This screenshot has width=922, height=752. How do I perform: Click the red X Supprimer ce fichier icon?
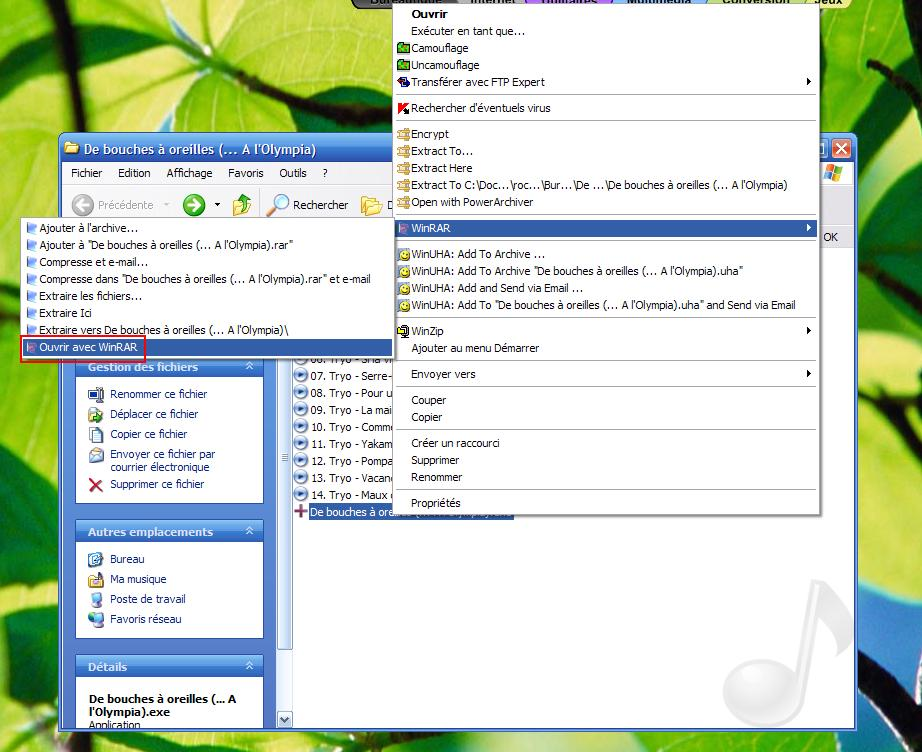pyautogui.click(x=96, y=485)
